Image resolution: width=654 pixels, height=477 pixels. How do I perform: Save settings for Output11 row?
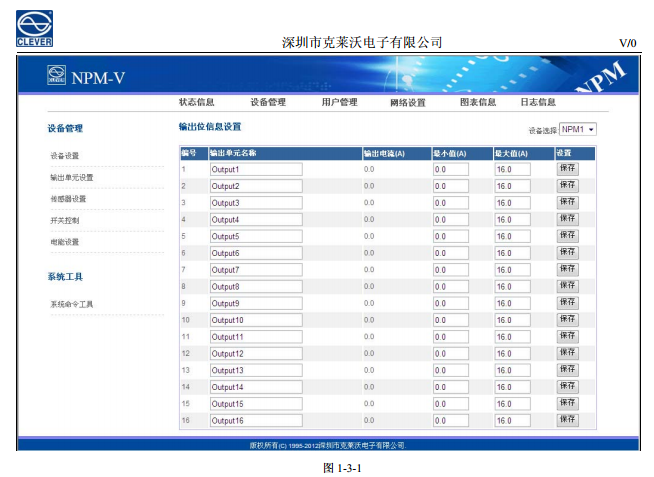(568, 336)
